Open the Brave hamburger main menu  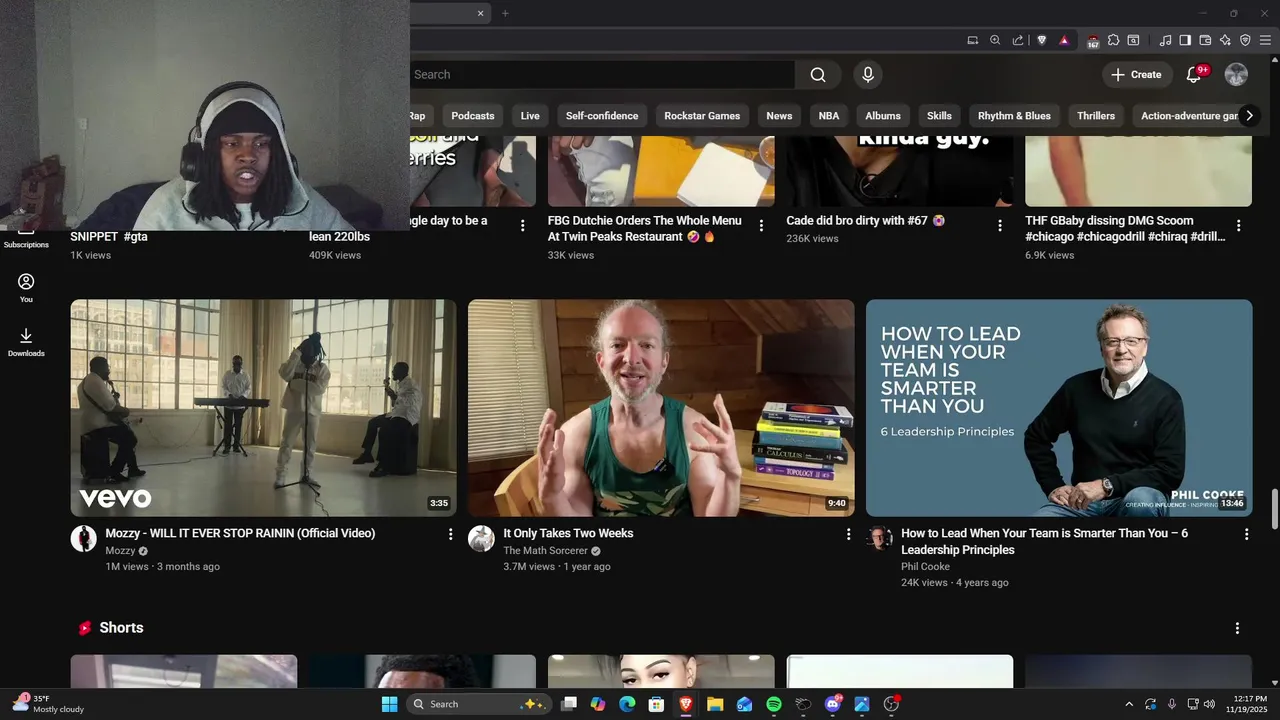click(x=1266, y=40)
